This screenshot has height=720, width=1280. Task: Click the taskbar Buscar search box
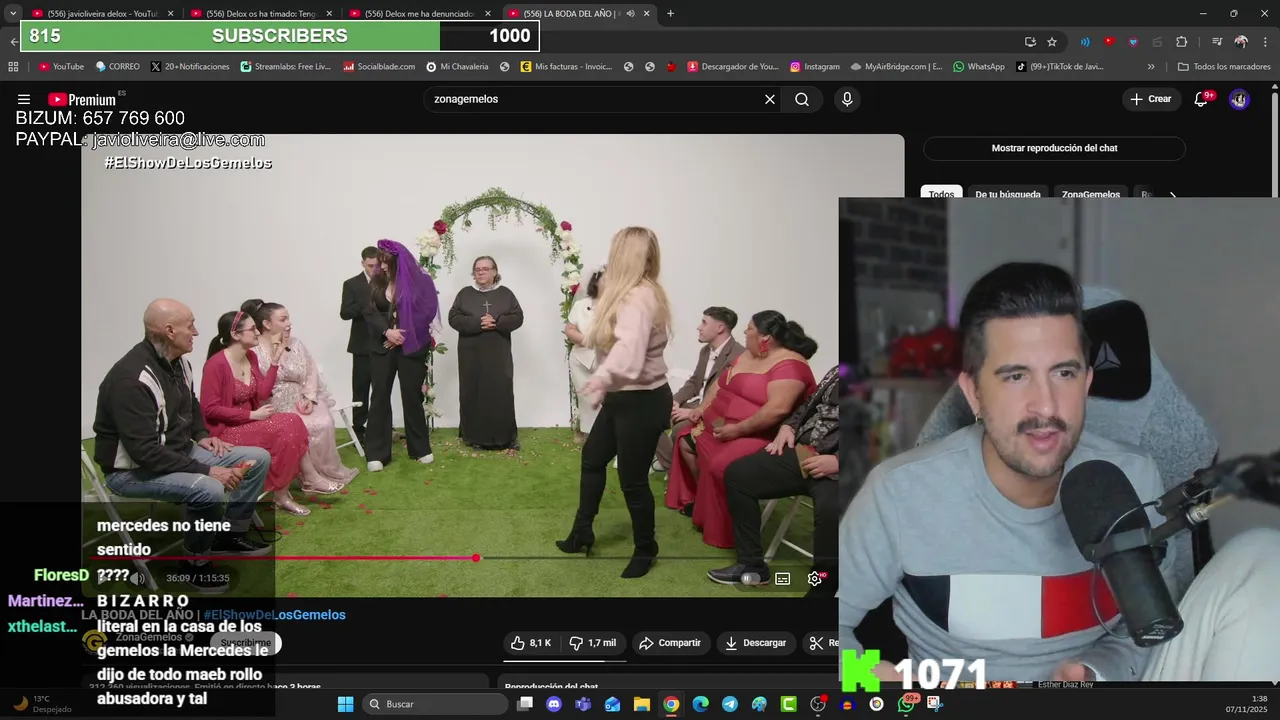[434, 704]
